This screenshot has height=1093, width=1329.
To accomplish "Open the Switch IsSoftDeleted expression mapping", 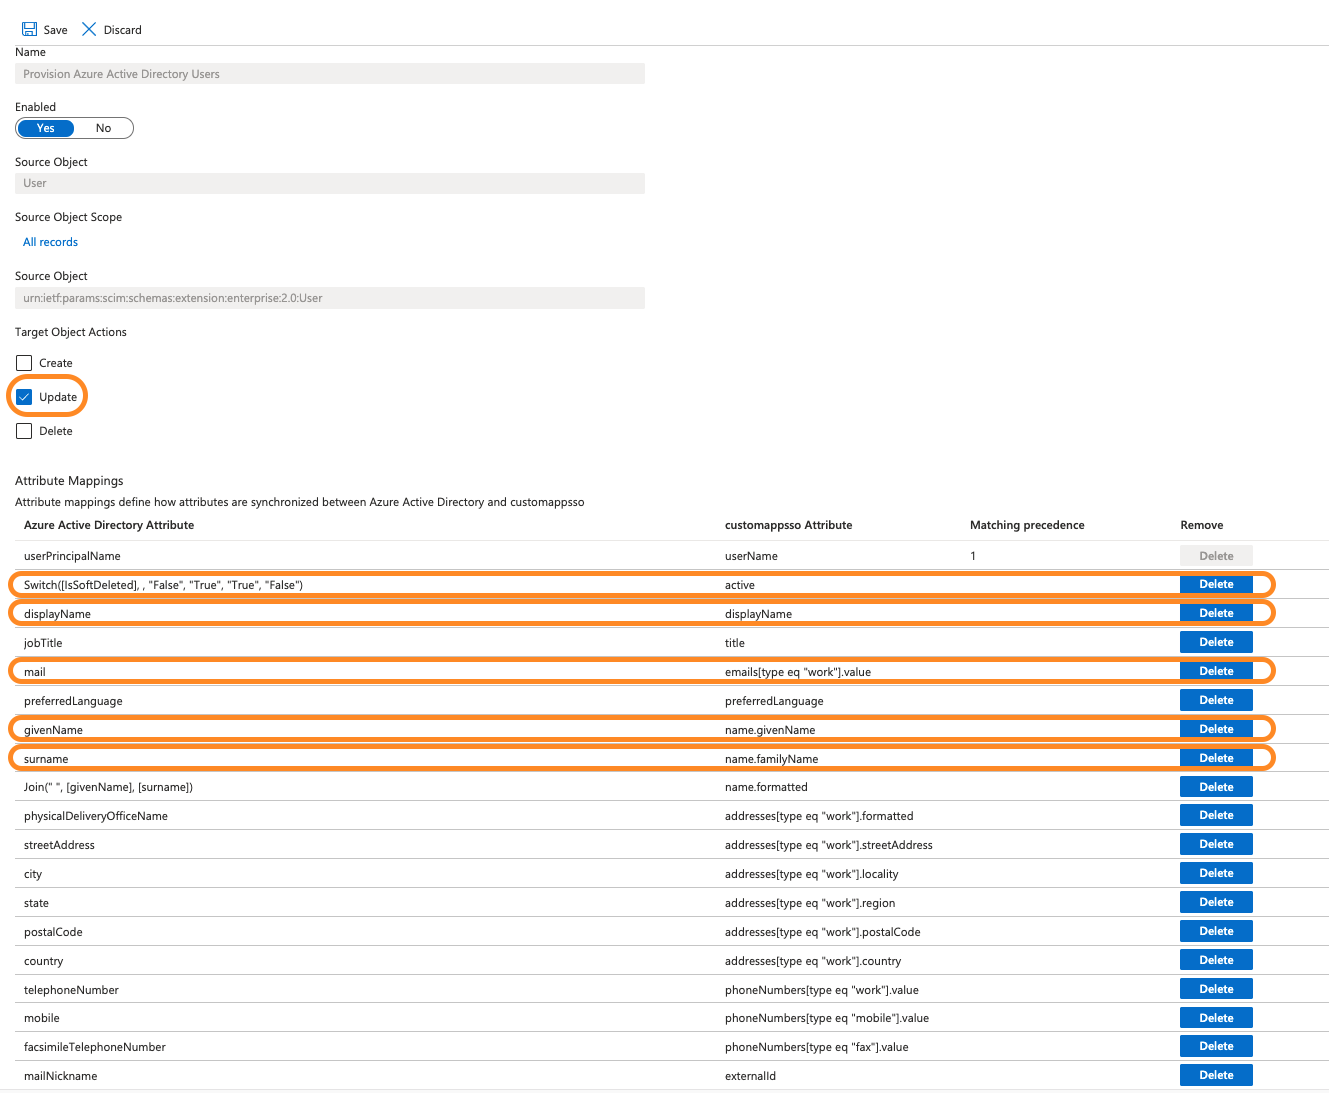I will pyautogui.click(x=163, y=585).
